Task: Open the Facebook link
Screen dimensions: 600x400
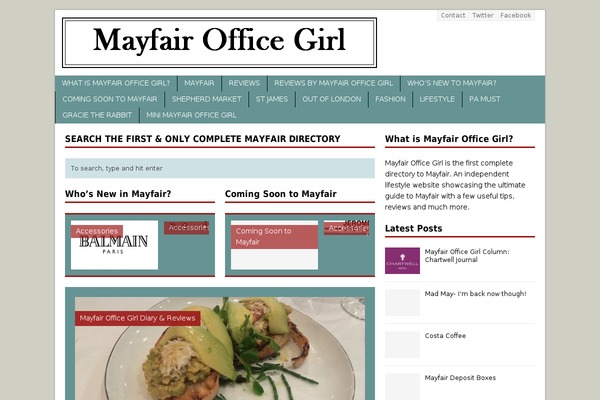Action: click(515, 15)
